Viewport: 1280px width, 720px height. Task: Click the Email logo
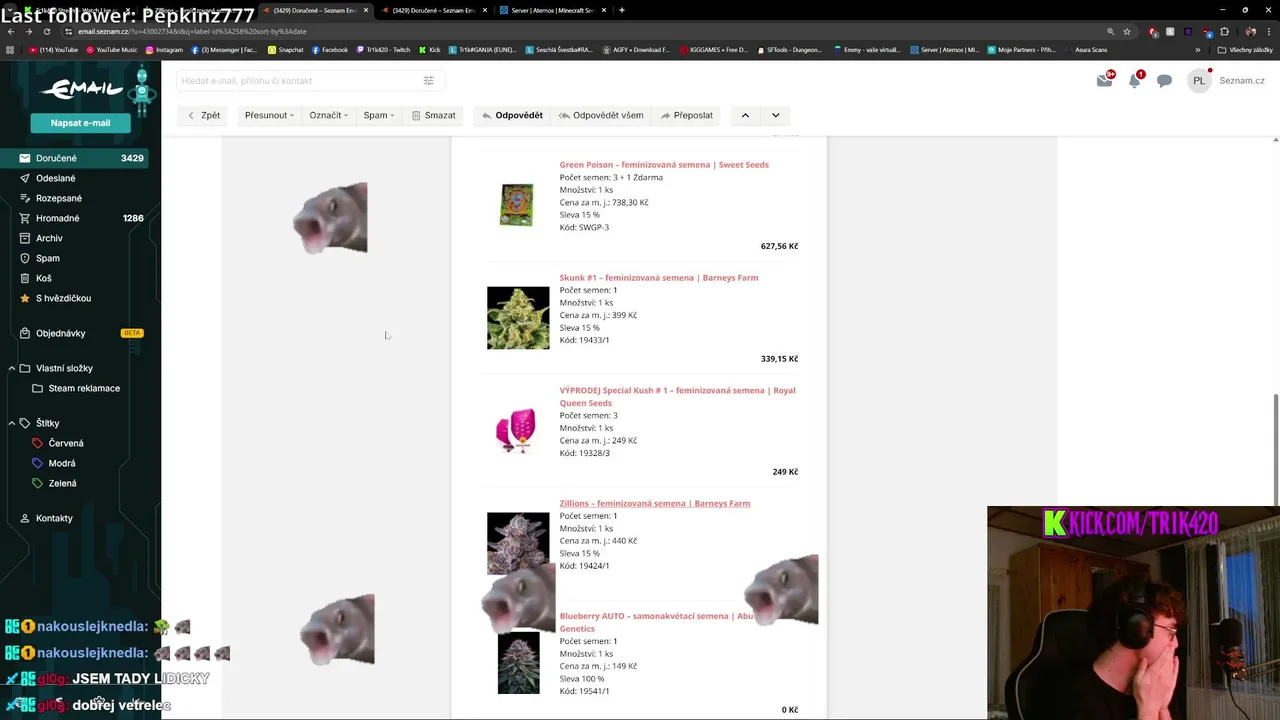[80, 89]
